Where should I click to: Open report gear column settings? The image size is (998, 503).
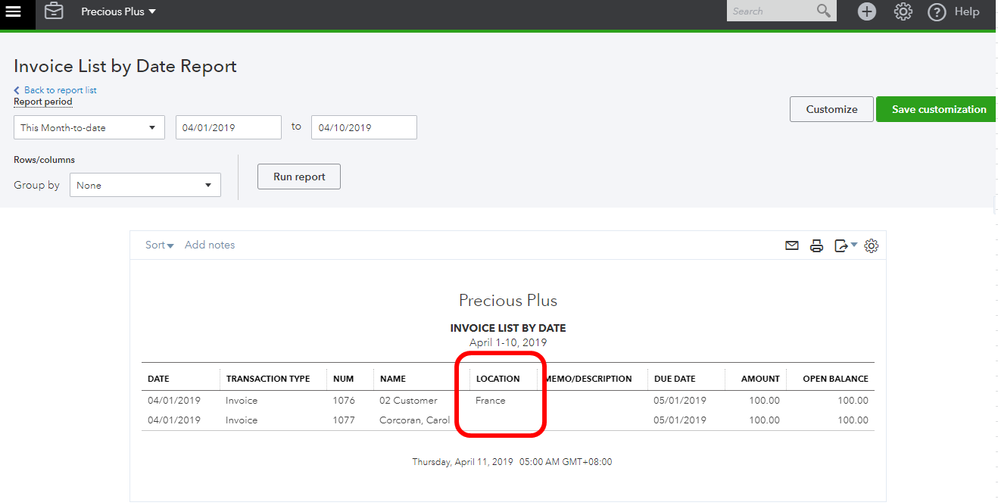(871, 246)
